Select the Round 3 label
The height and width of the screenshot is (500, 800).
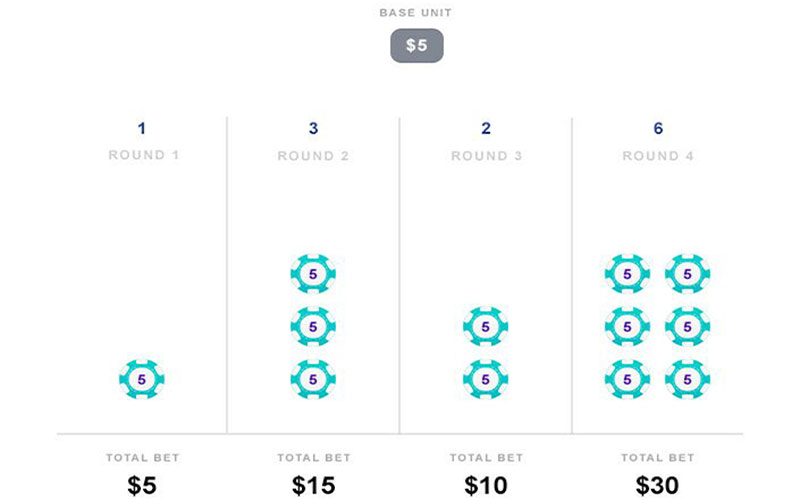pyautogui.click(x=486, y=156)
